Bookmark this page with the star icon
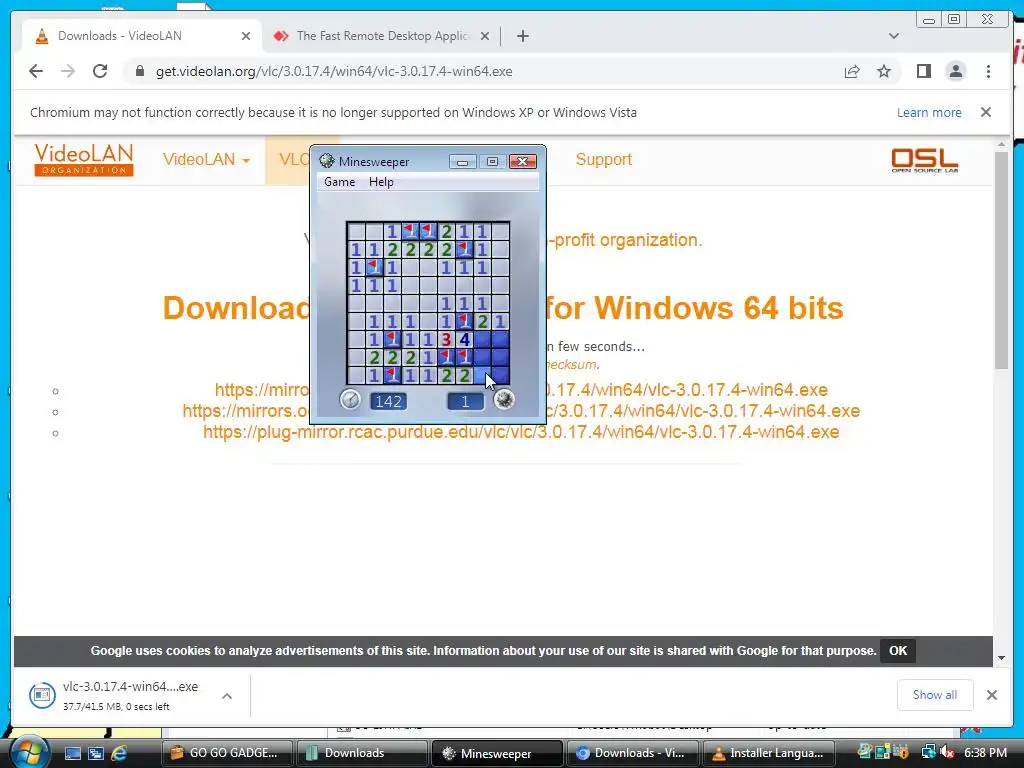The width and height of the screenshot is (1024, 768). point(884,71)
